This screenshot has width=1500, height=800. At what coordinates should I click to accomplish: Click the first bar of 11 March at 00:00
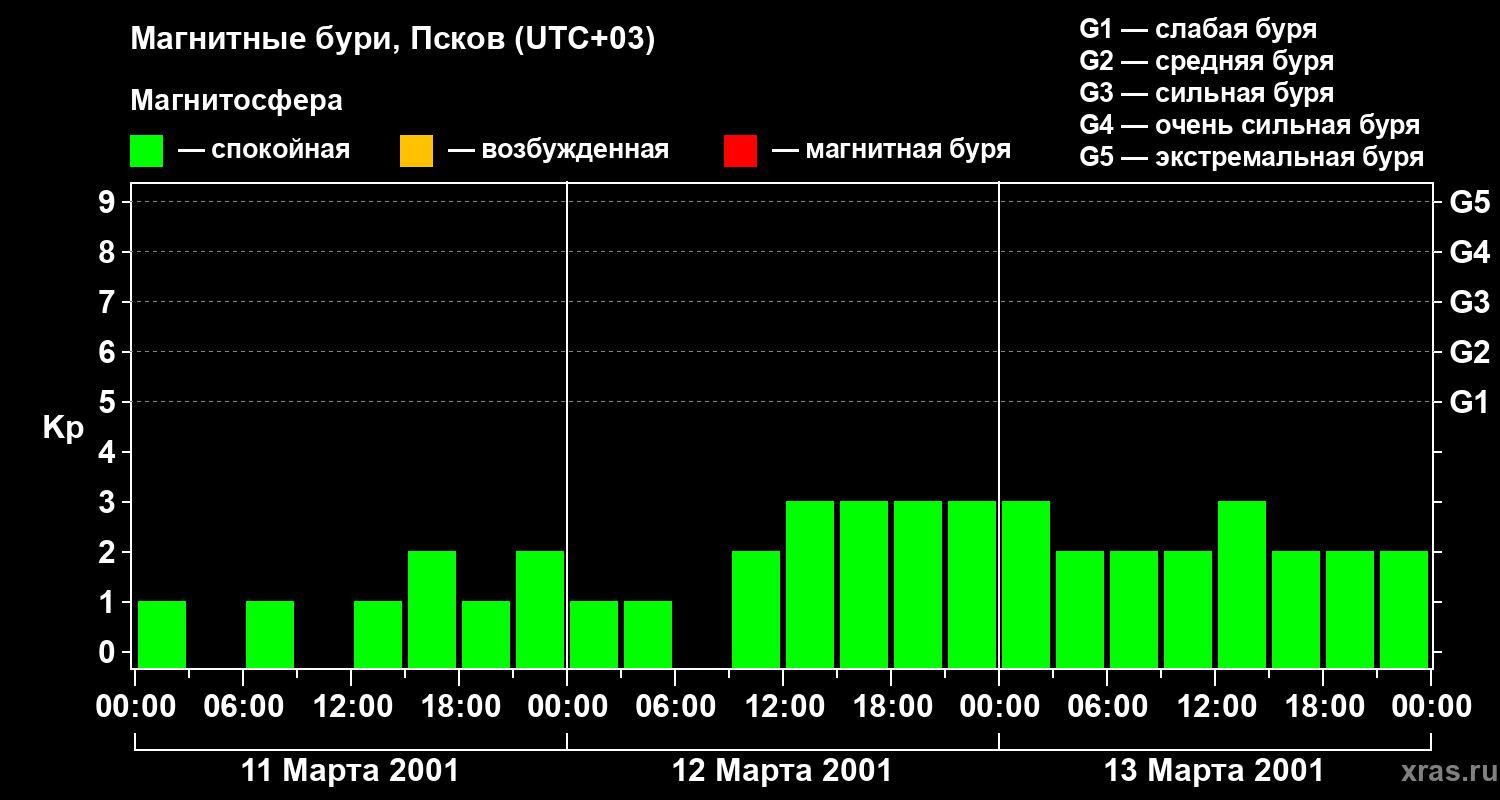162,634
